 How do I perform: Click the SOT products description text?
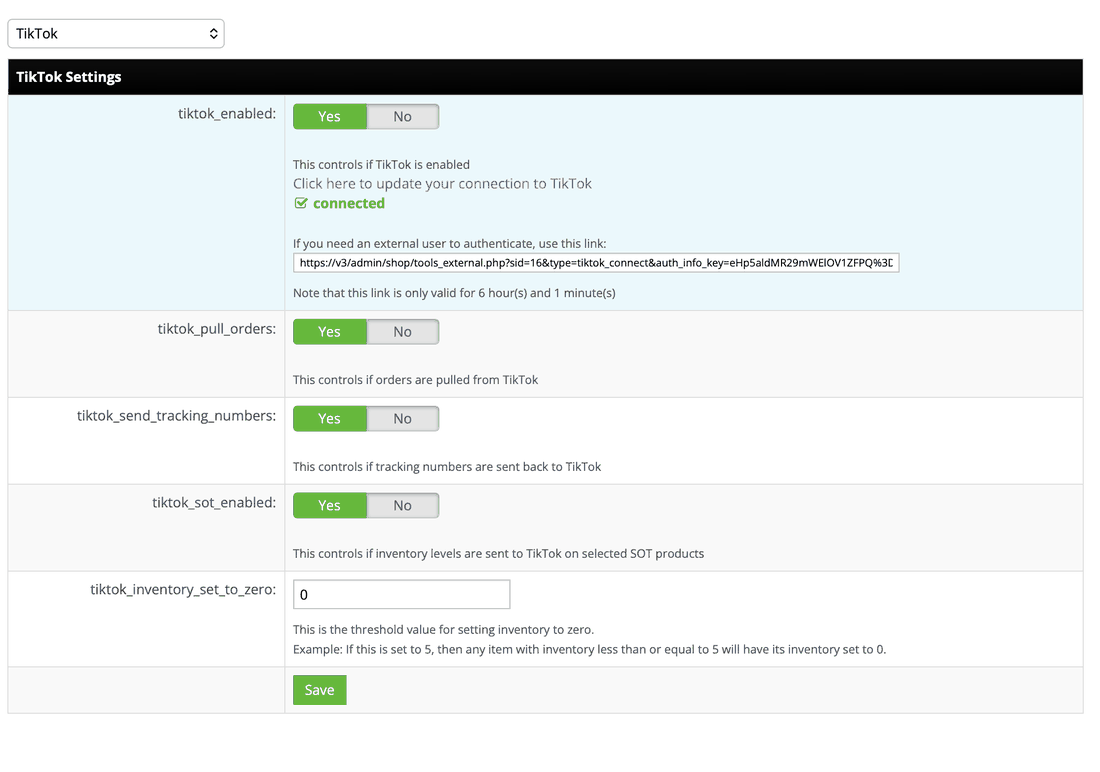tap(498, 554)
